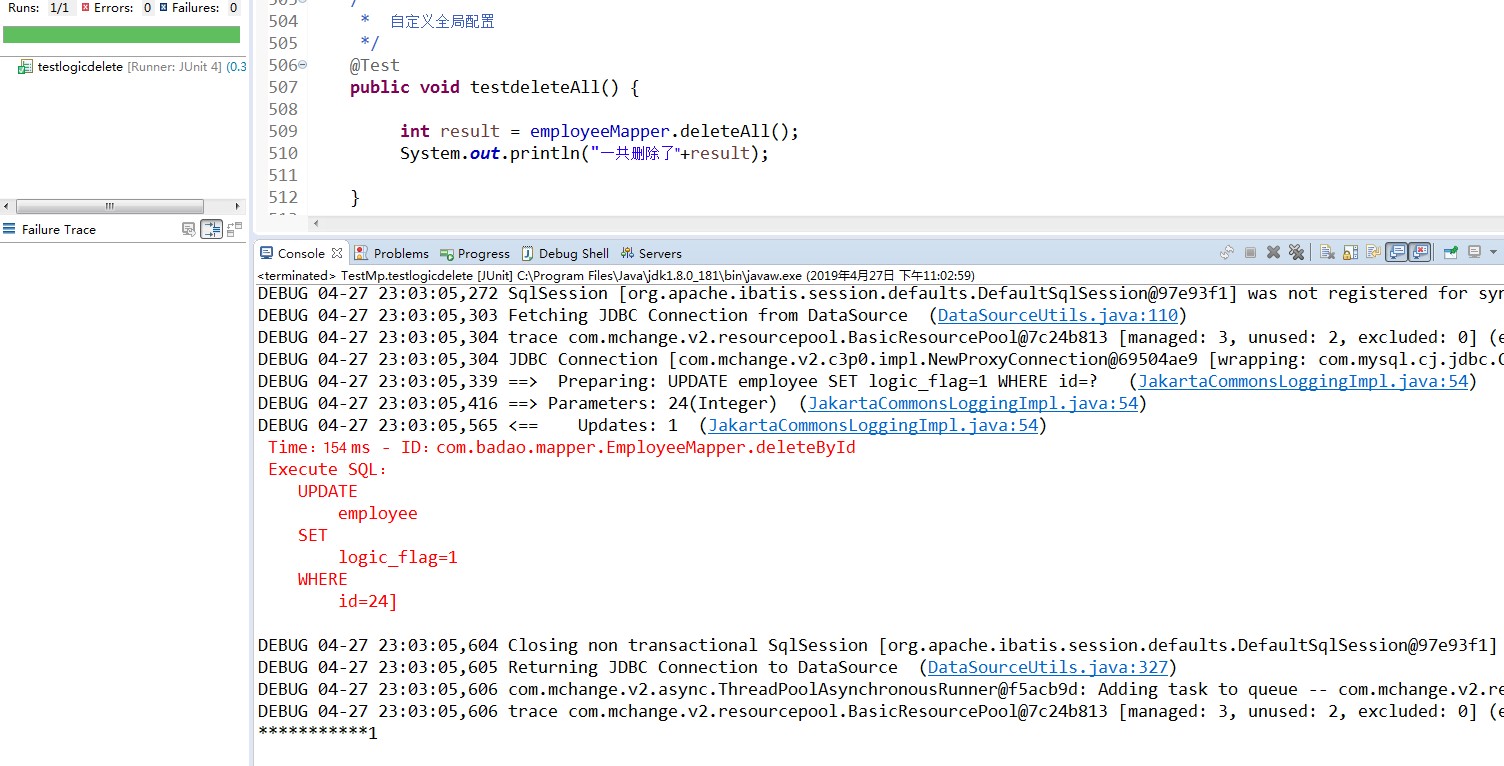The width and height of the screenshot is (1504, 766).
Task: Remove the terminated launch with the X icon
Action: pos(1273,252)
